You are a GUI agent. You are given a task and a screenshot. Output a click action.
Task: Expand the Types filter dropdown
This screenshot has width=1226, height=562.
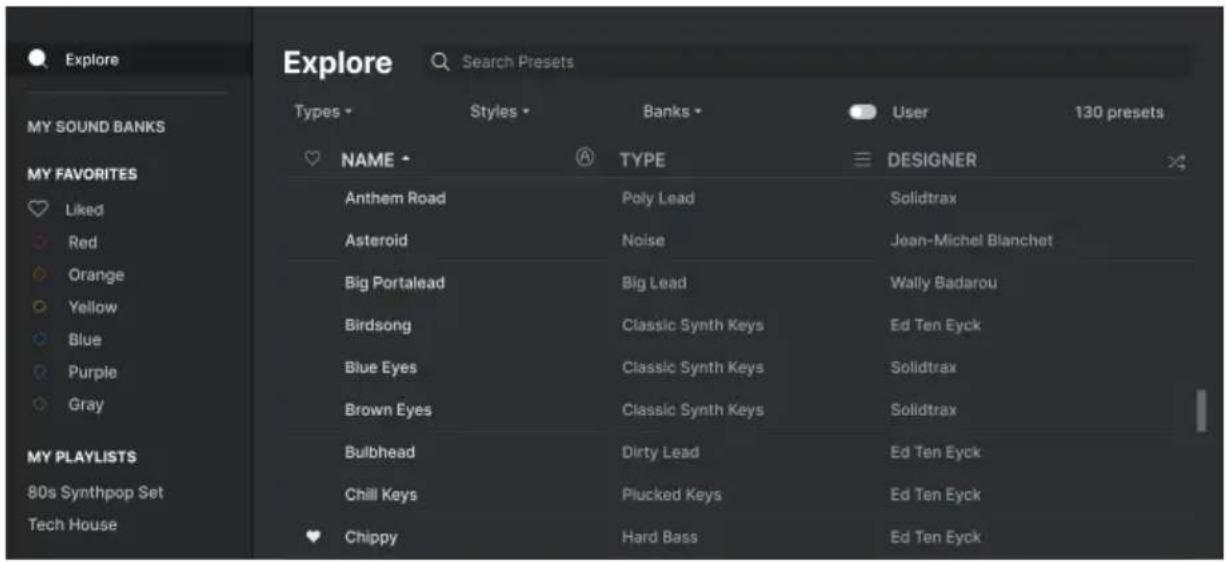322,112
